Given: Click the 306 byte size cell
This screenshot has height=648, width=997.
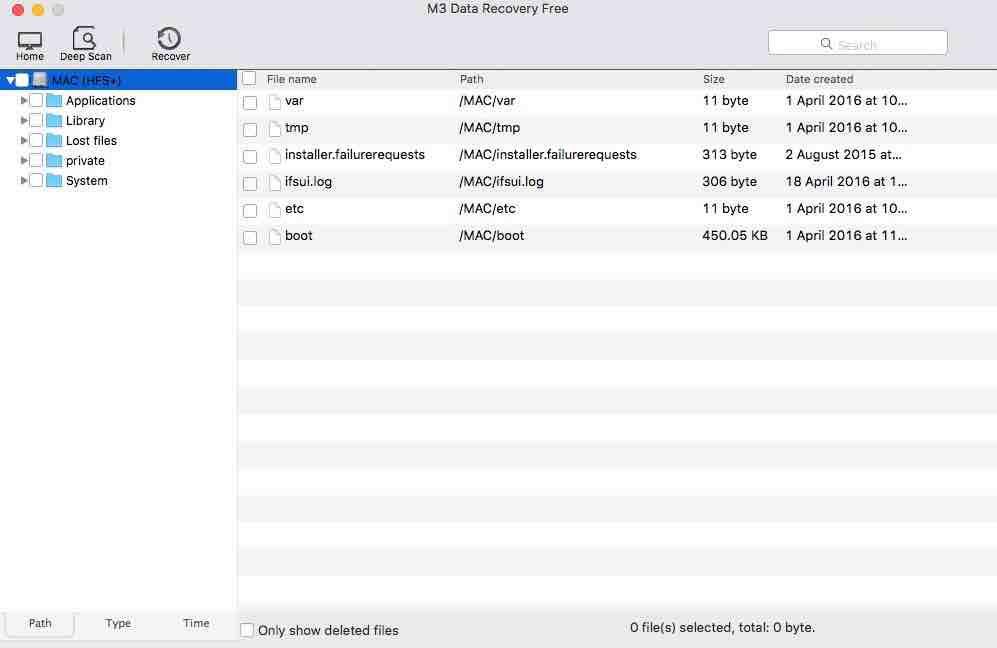Looking at the screenshot, I should pos(729,182).
